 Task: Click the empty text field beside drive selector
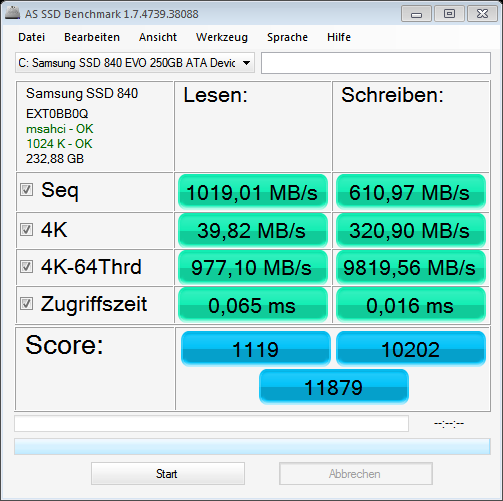click(x=376, y=63)
